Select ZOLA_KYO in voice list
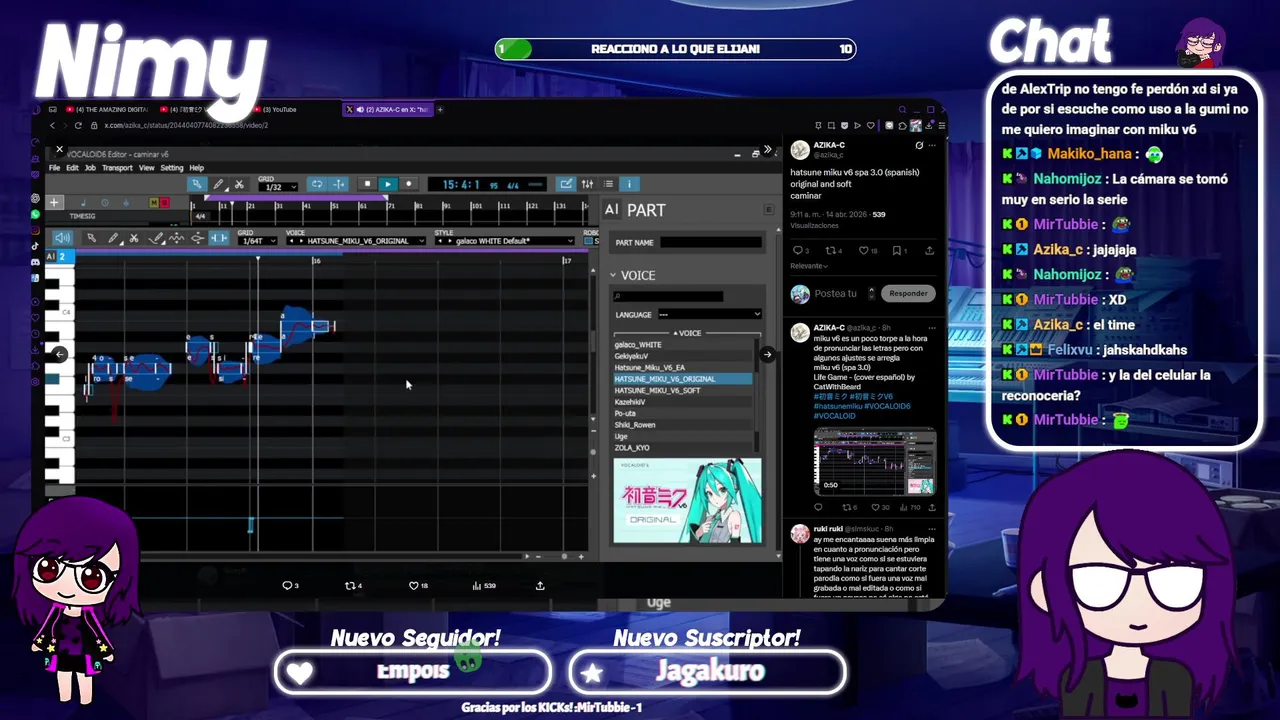This screenshot has height=720, width=1280. (683, 448)
